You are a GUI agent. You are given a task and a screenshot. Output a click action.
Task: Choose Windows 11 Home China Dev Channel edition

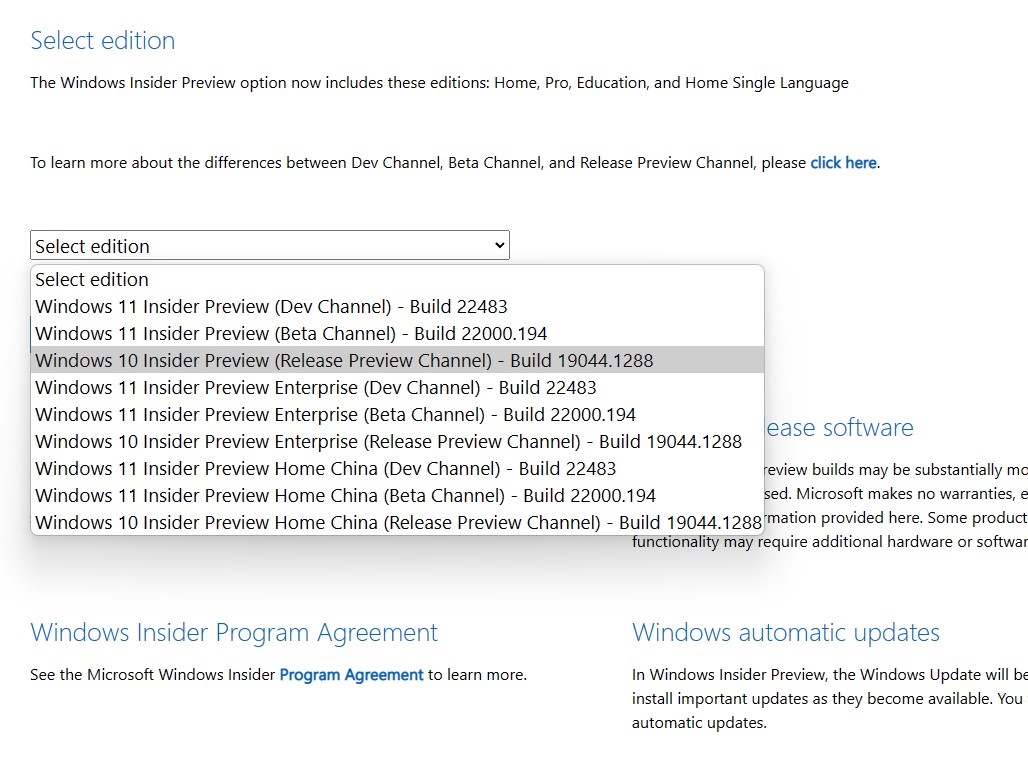pyautogui.click(x=325, y=468)
